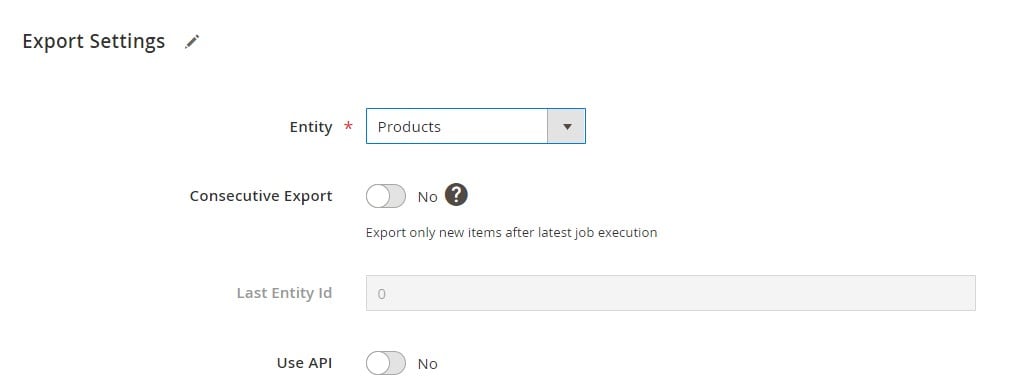Screen dimensions: 1010x391
Task: Select the Entity field label
Action: click(311, 127)
